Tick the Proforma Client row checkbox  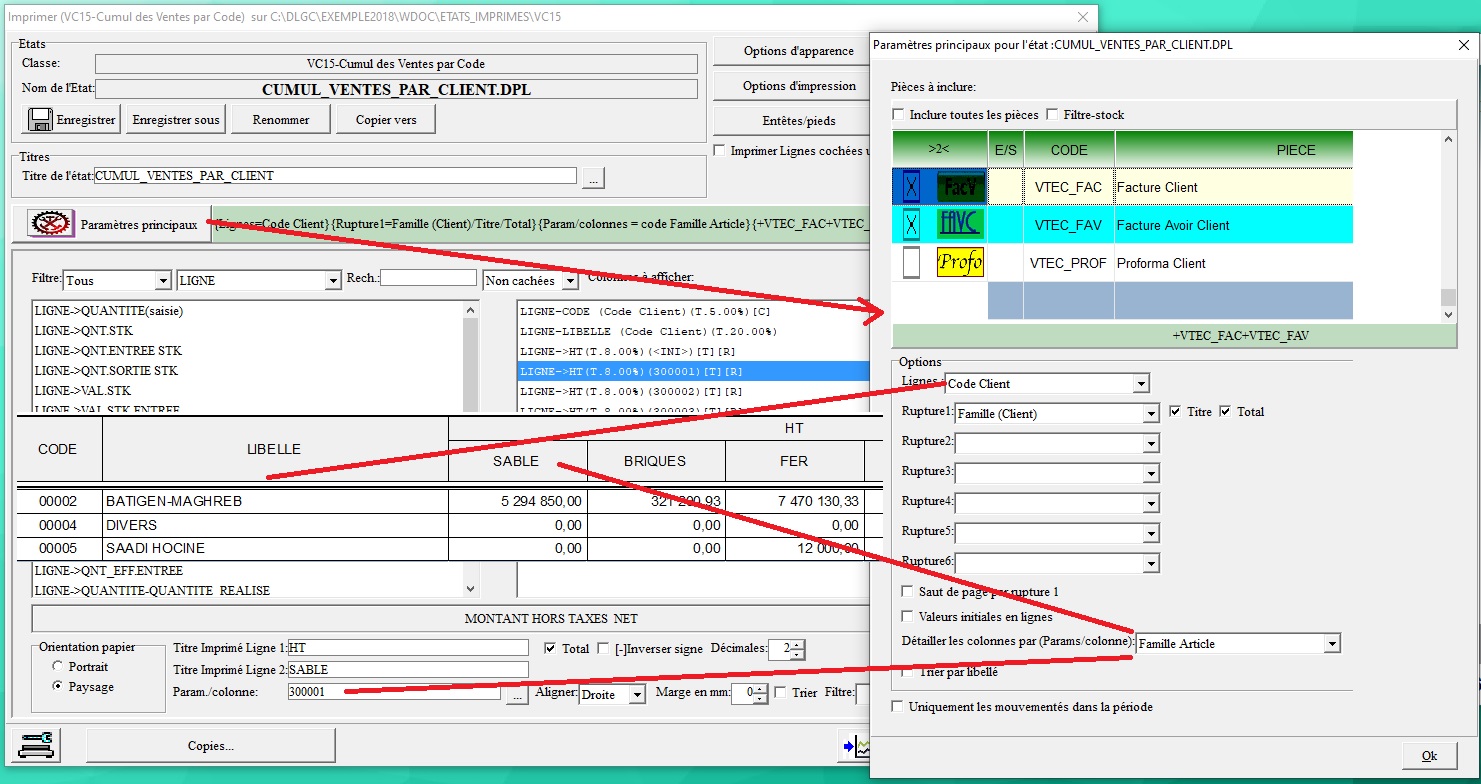(911, 263)
